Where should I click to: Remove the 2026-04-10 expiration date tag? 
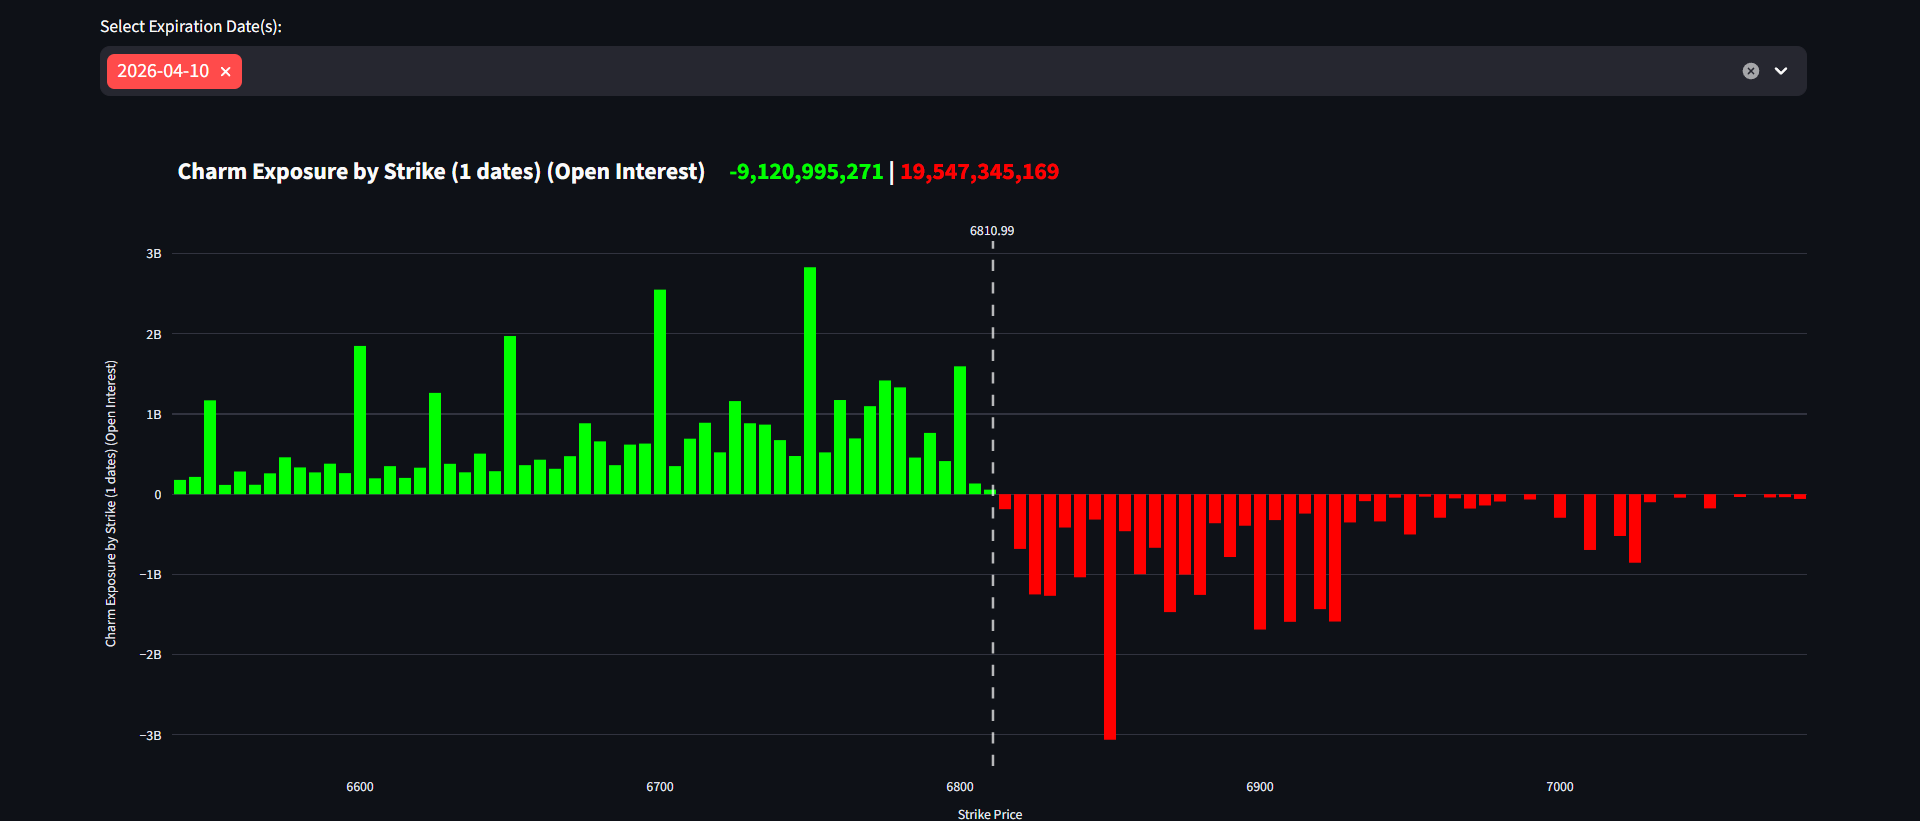(225, 72)
